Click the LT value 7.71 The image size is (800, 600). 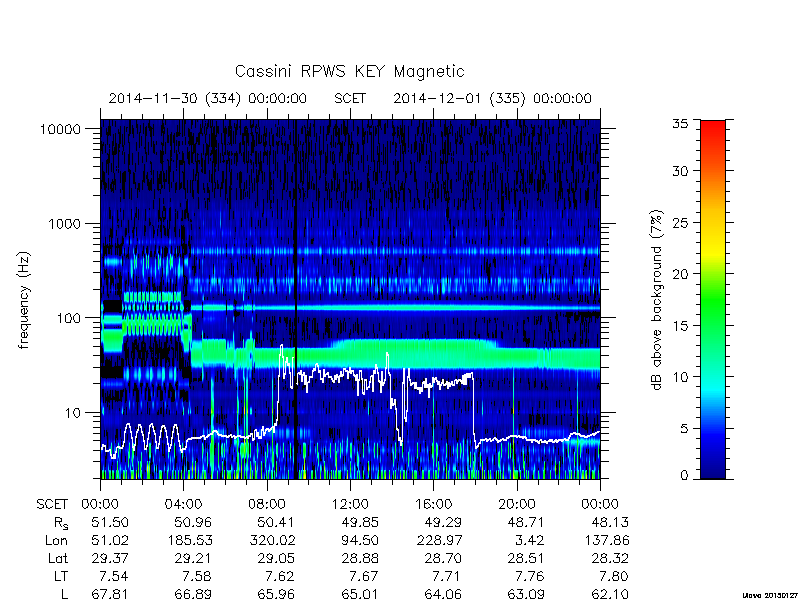click(447, 577)
